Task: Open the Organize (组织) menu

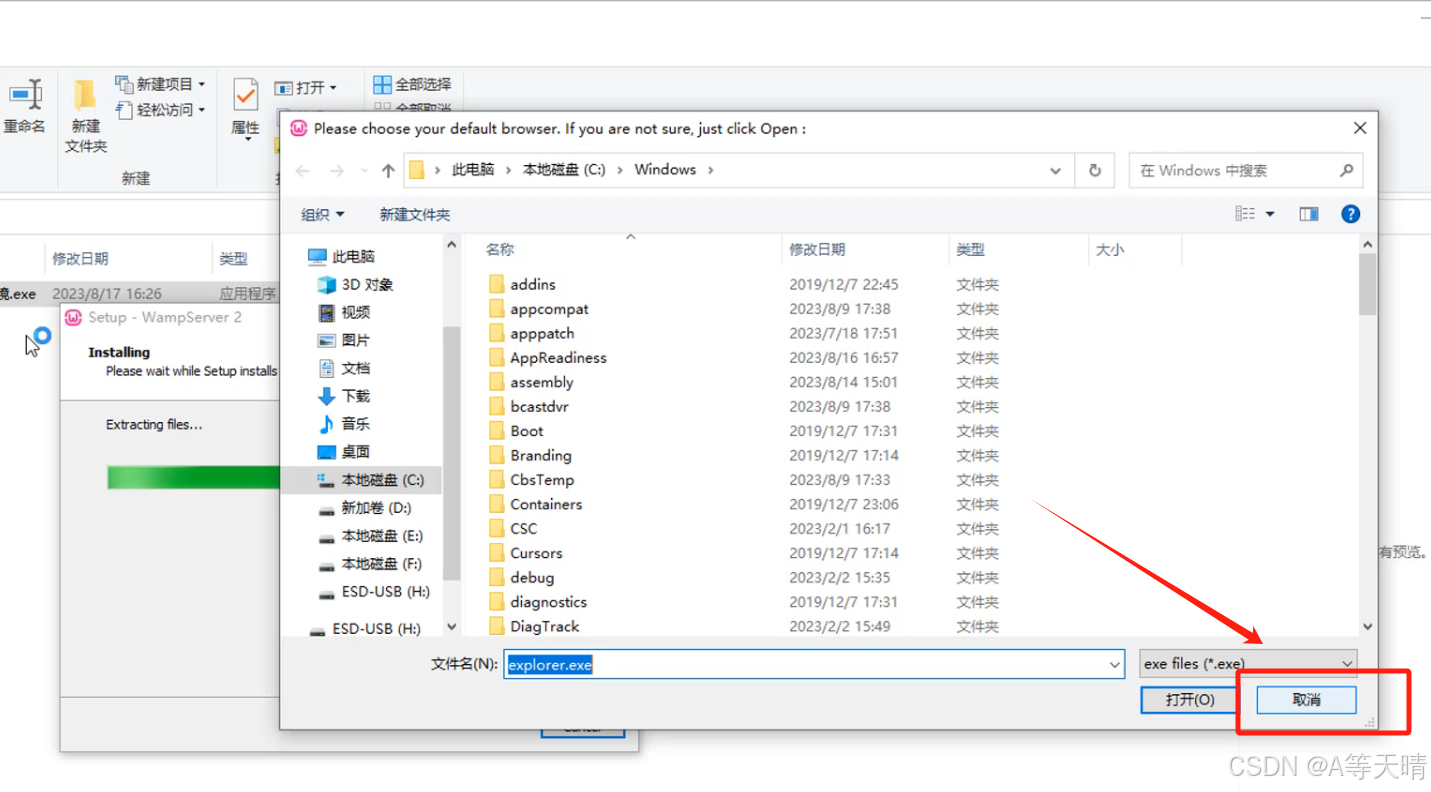Action: click(322, 214)
